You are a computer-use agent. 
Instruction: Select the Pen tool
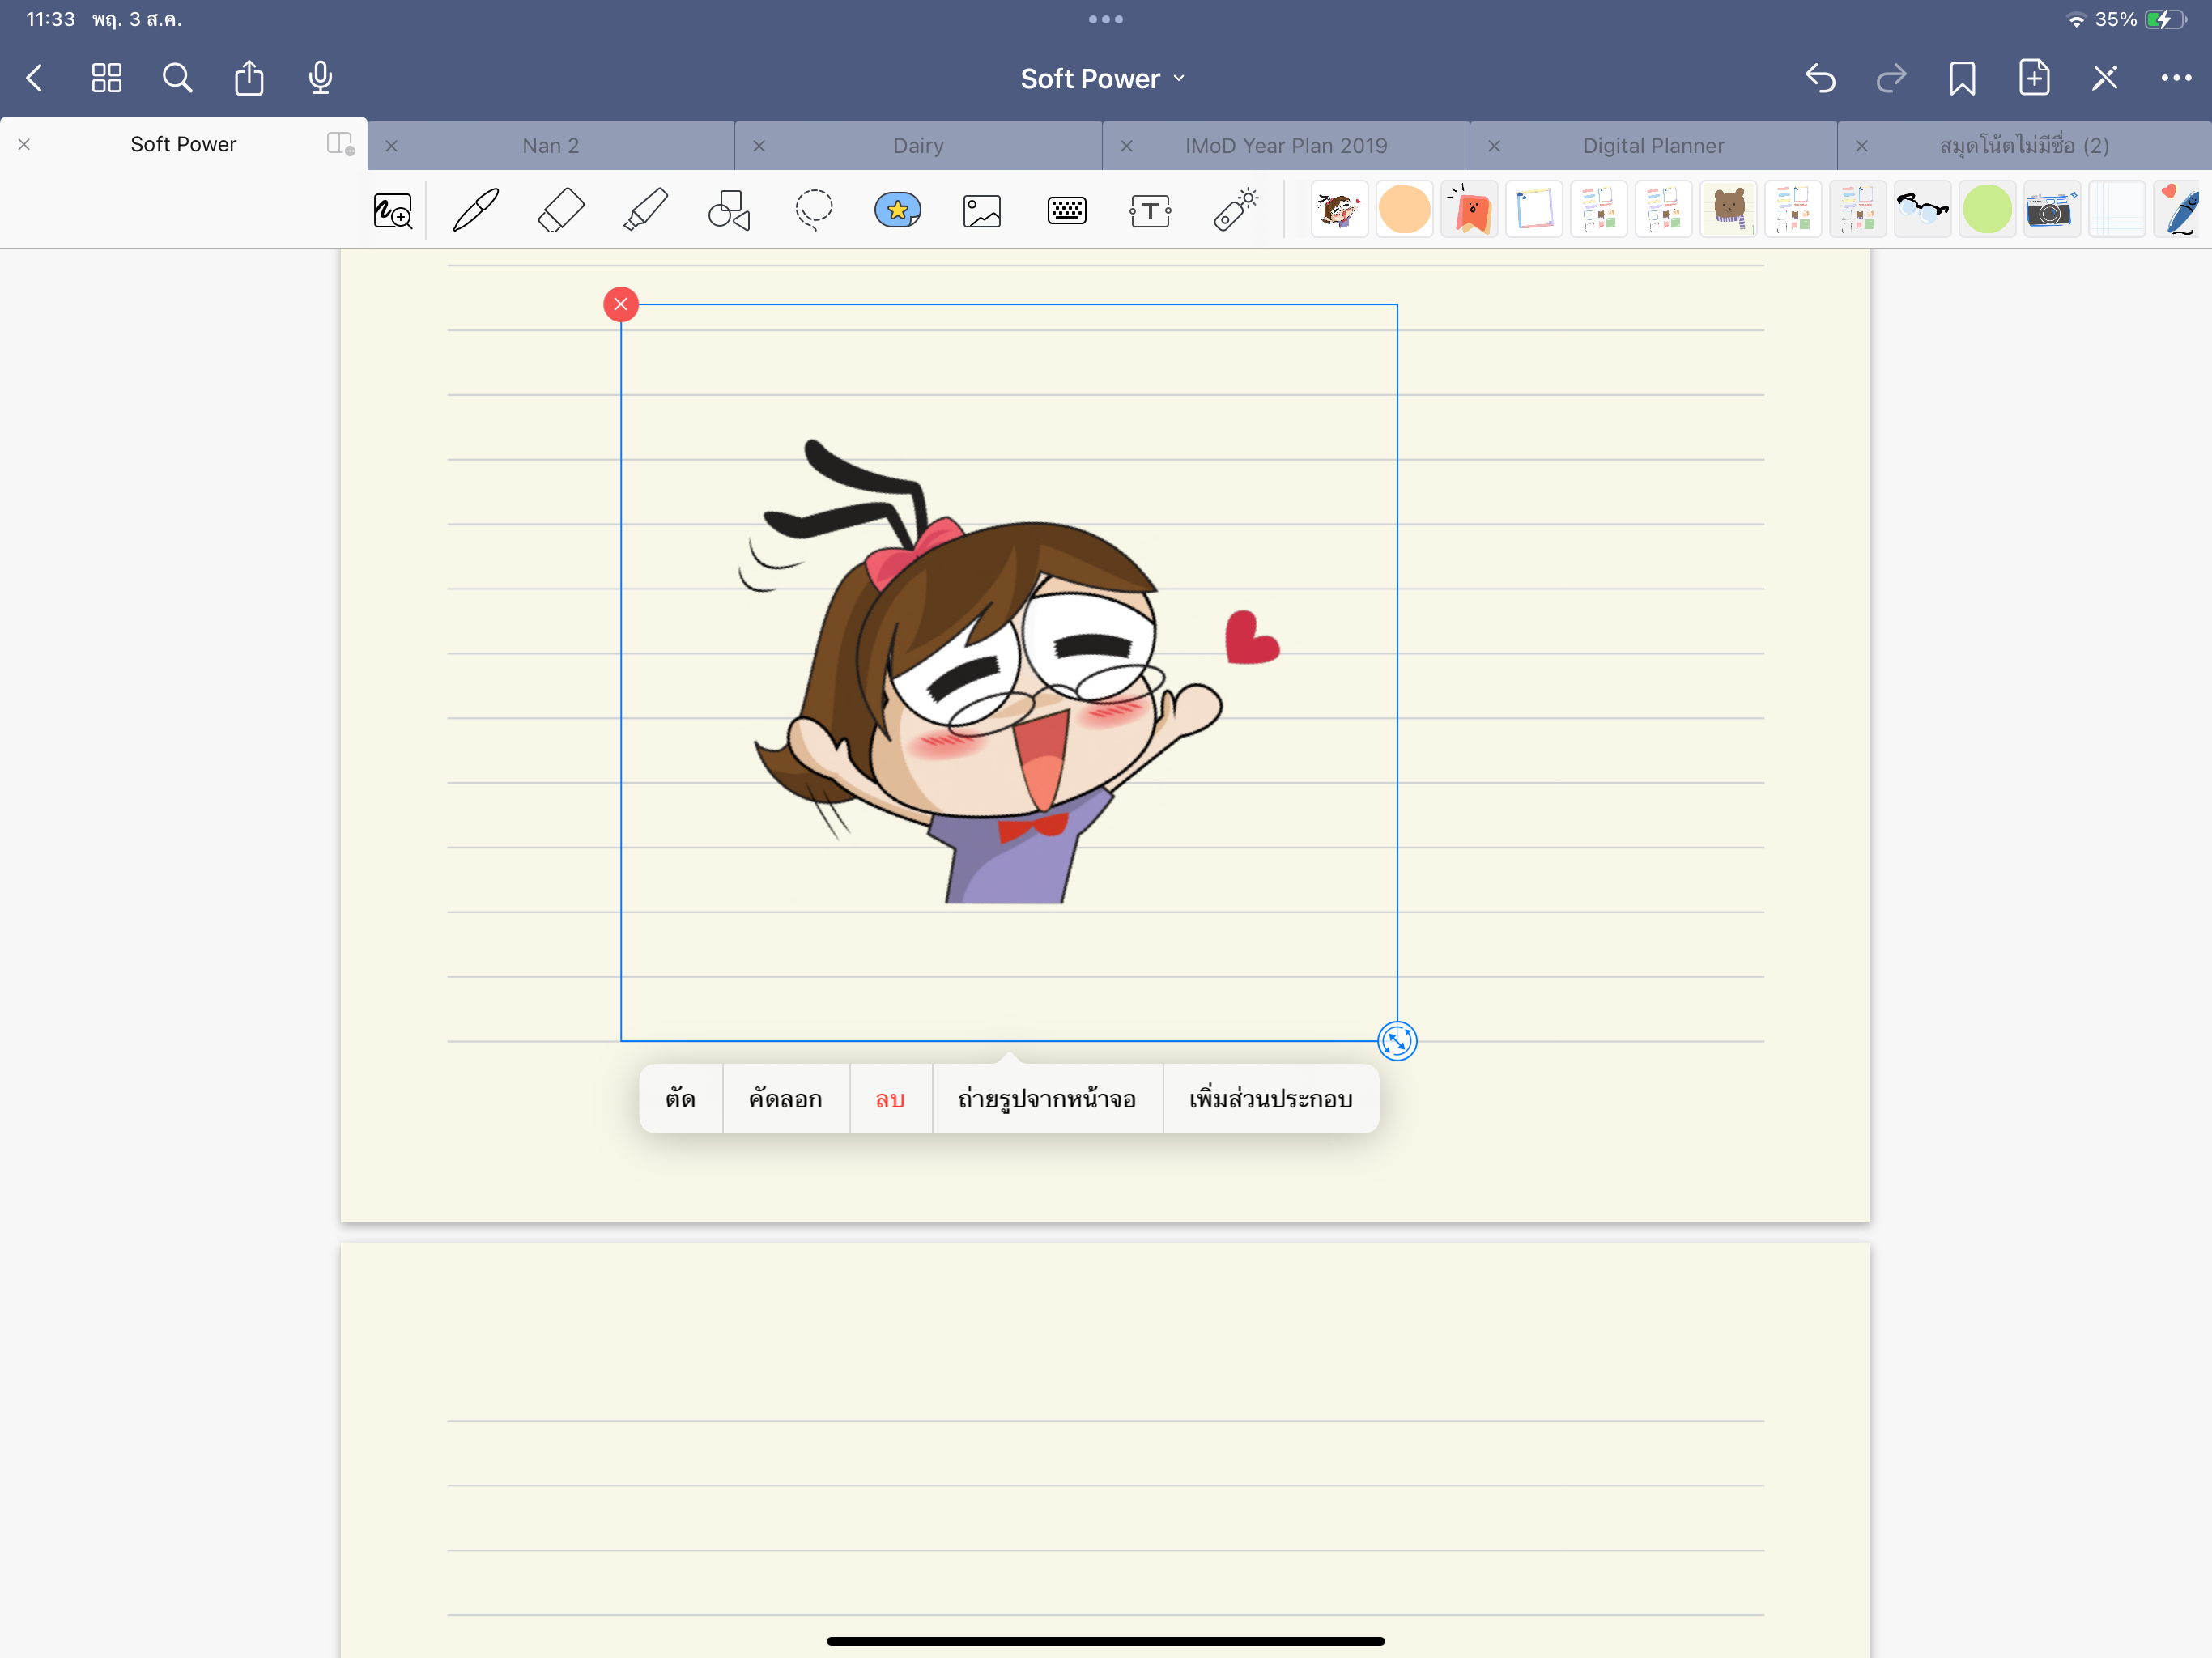tap(476, 210)
